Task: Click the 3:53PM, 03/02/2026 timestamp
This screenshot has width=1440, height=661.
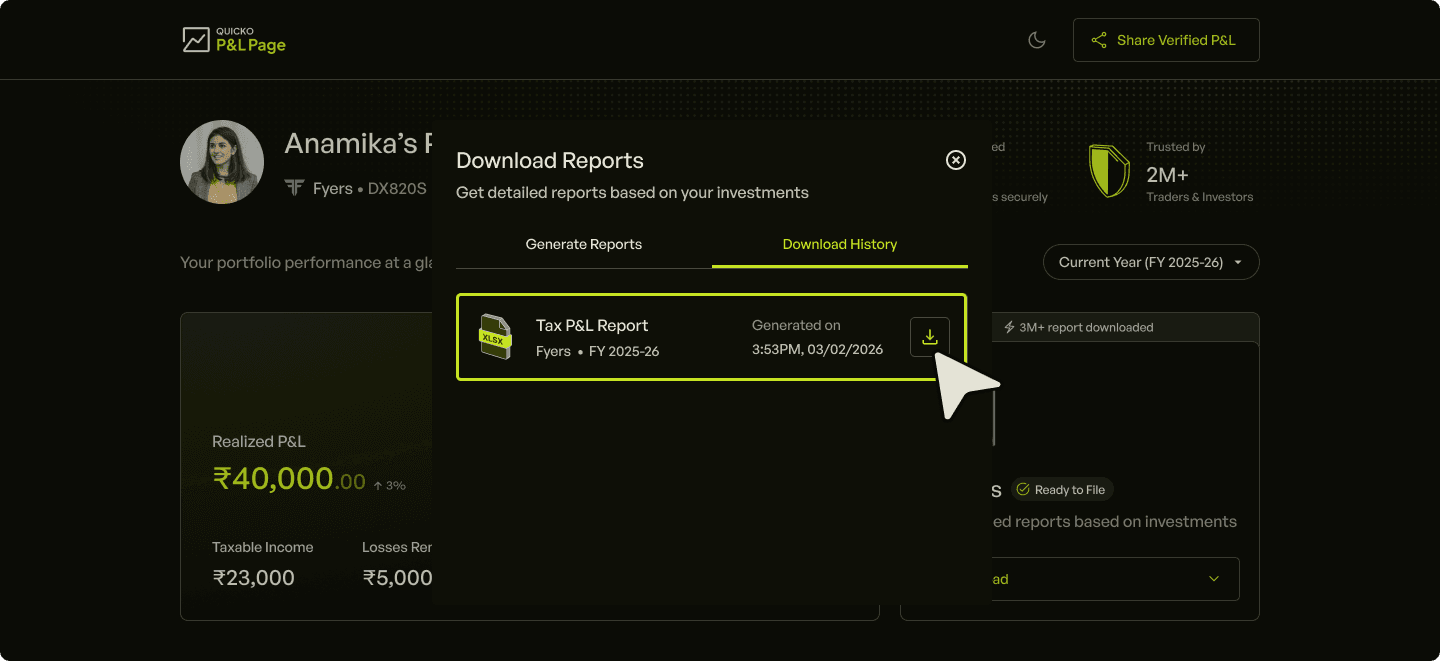Action: point(818,350)
